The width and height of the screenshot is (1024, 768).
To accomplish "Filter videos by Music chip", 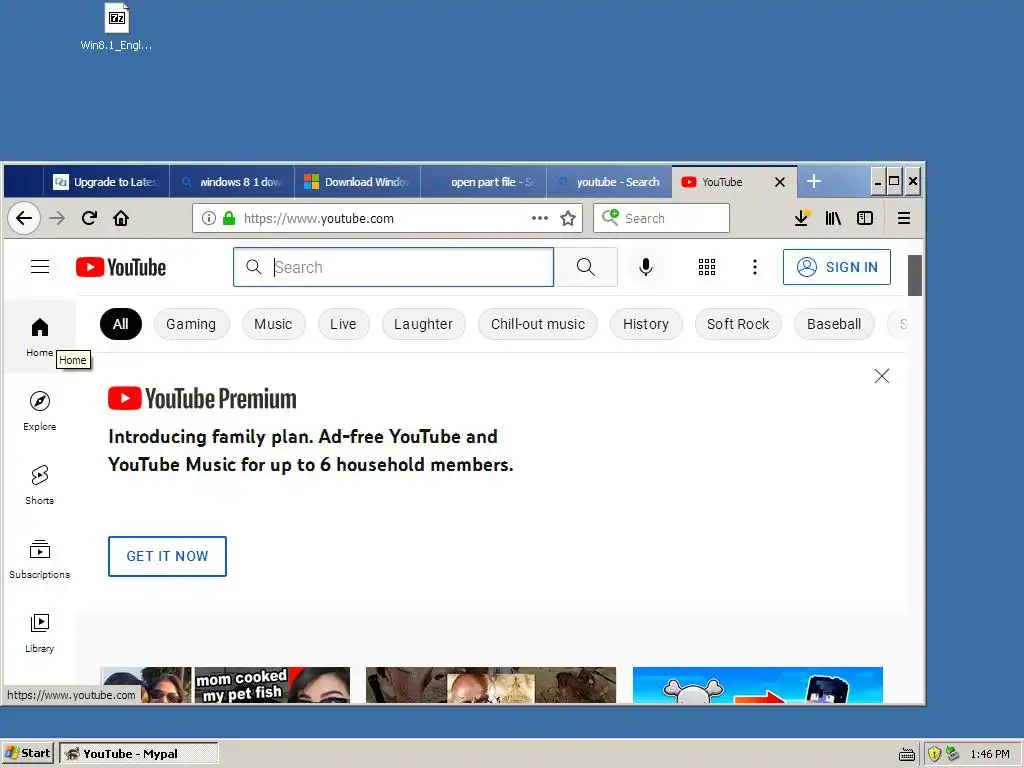I will pos(273,324).
